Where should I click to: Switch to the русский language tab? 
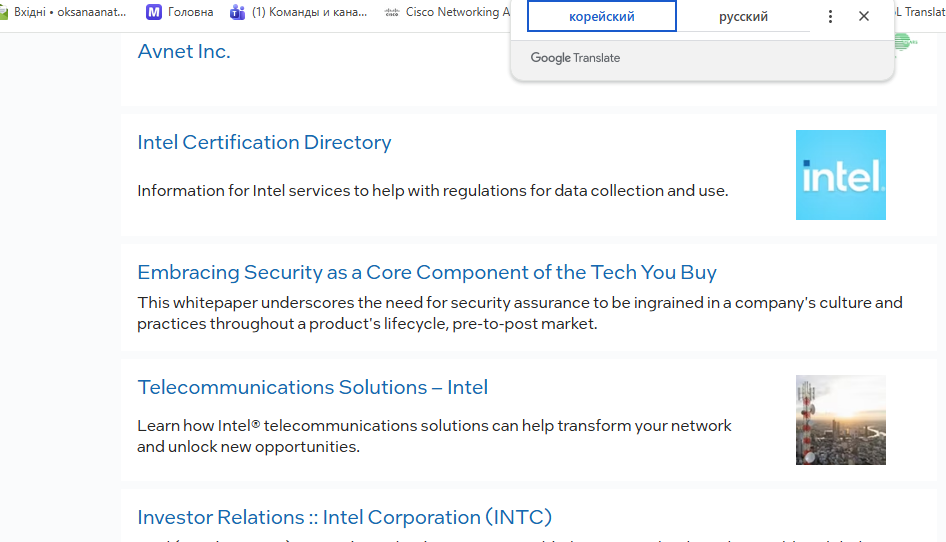click(x=743, y=17)
